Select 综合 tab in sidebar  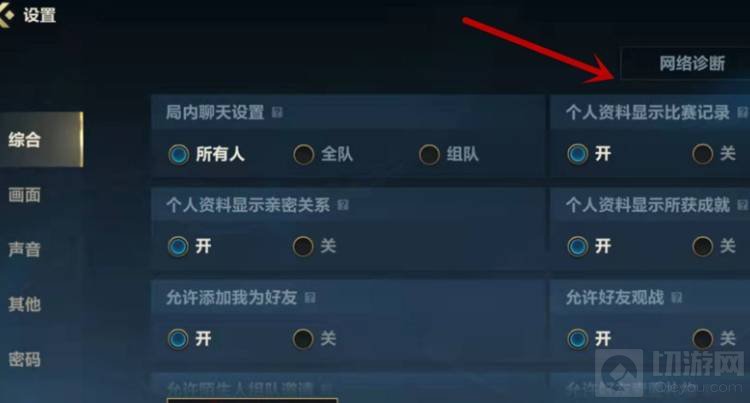pyautogui.click(x=42, y=140)
